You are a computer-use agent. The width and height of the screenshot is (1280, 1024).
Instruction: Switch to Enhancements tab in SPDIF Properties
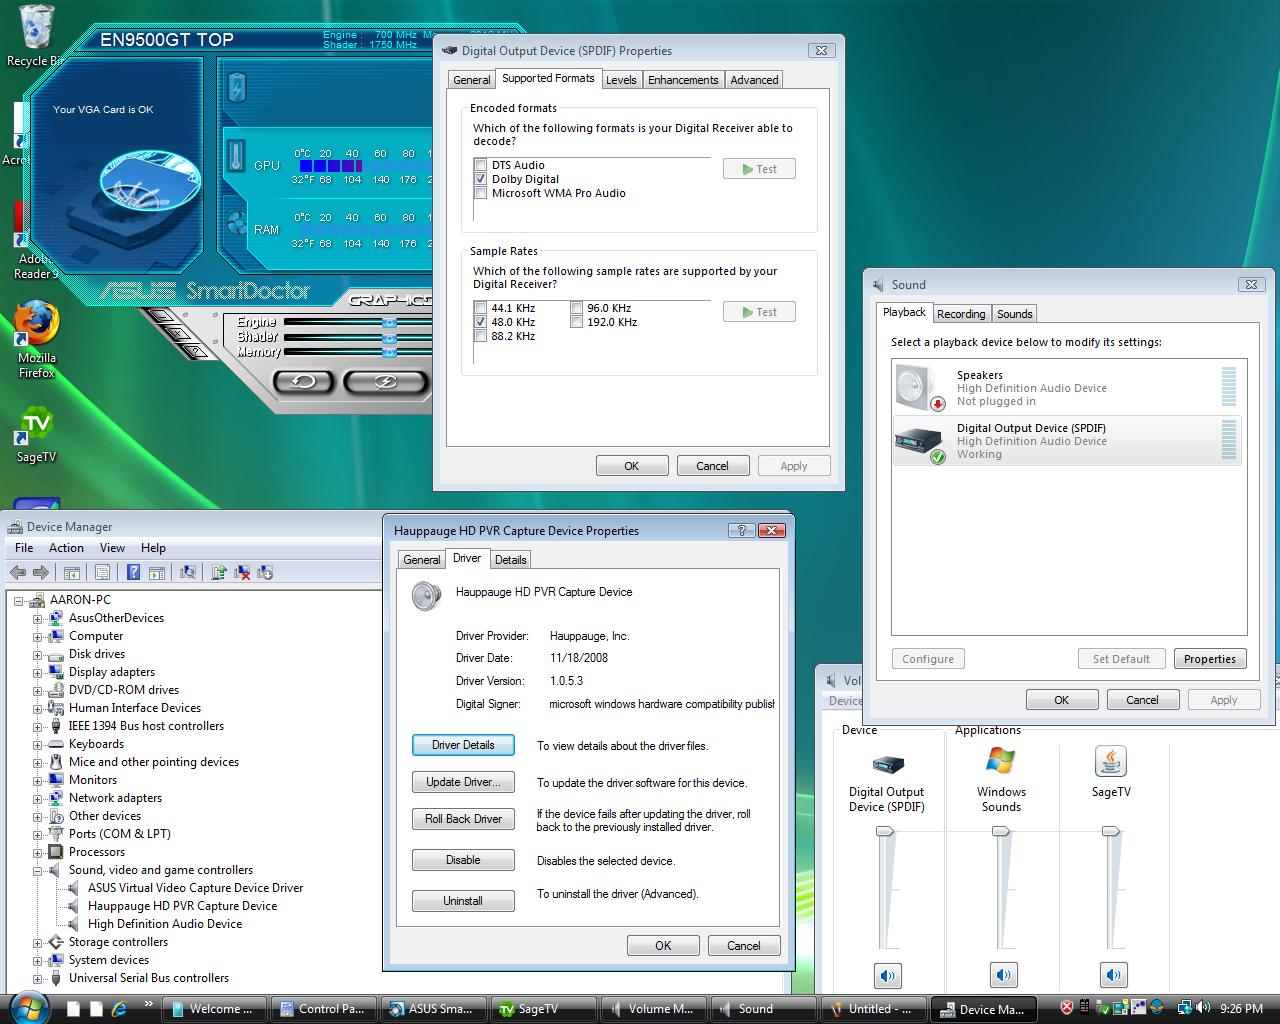coord(683,80)
